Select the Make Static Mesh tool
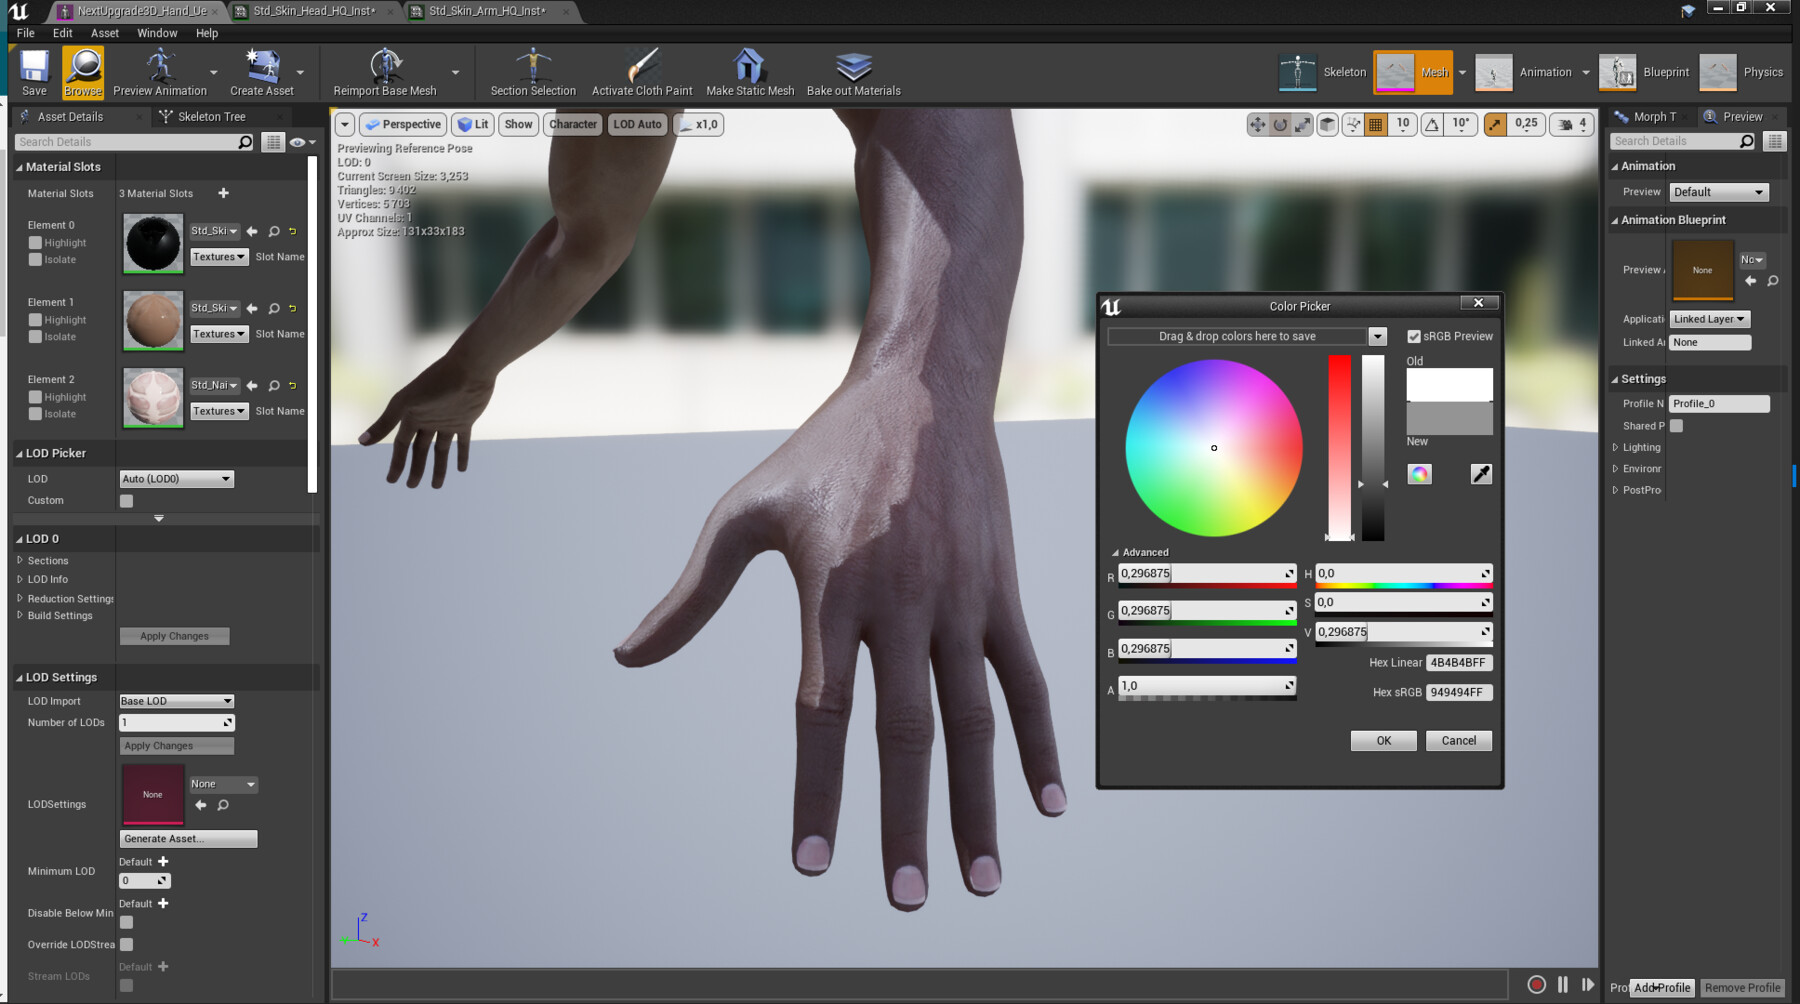Viewport: 1800px width, 1004px height. click(748, 71)
